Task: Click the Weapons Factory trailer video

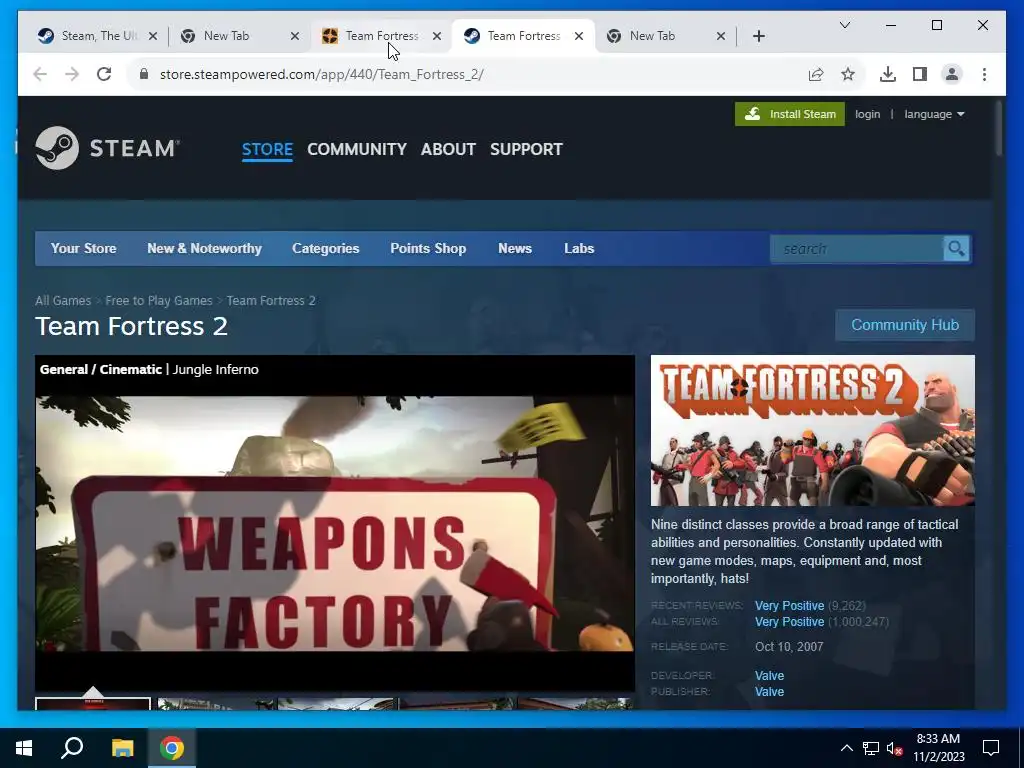Action: [x=334, y=522]
